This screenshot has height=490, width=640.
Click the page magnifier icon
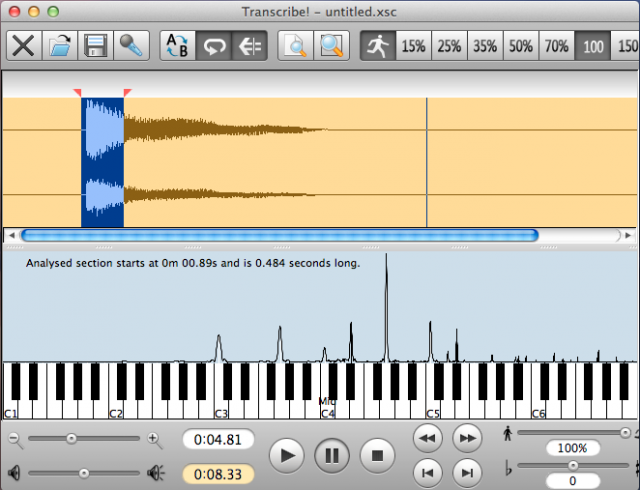tap(295, 46)
